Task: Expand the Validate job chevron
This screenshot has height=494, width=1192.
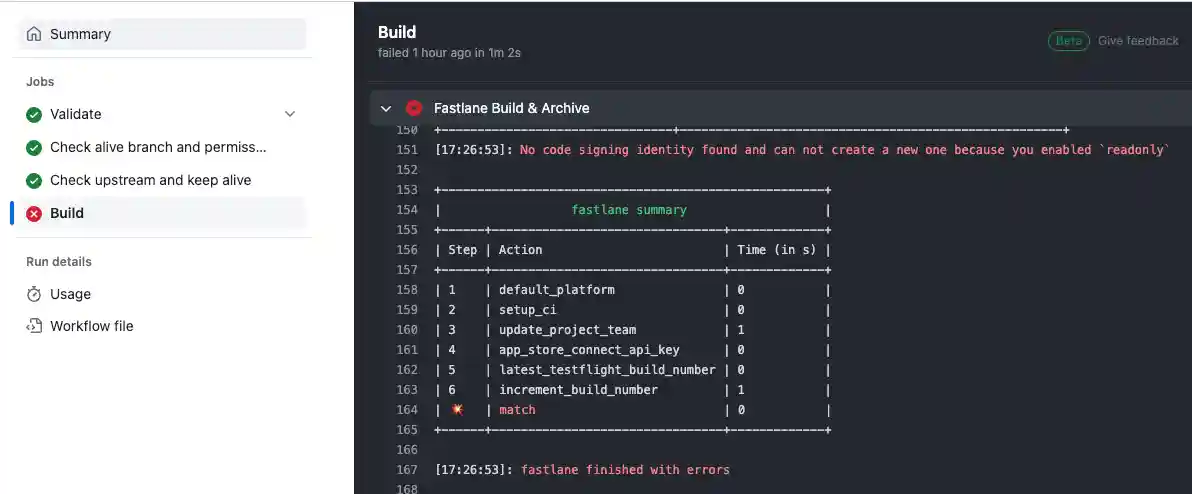Action: [x=290, y=114]
